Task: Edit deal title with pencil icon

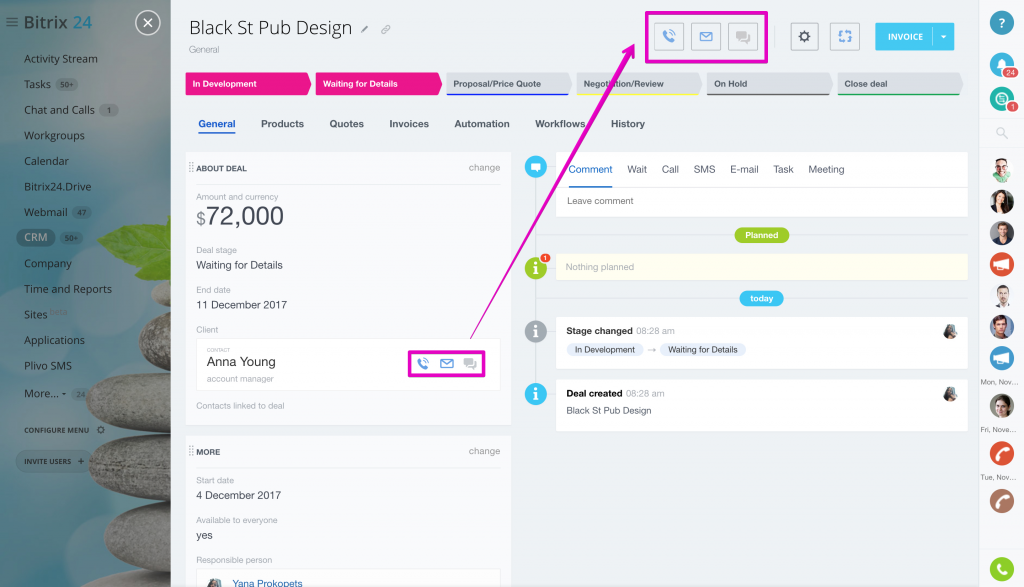Action: pos(365,29)
